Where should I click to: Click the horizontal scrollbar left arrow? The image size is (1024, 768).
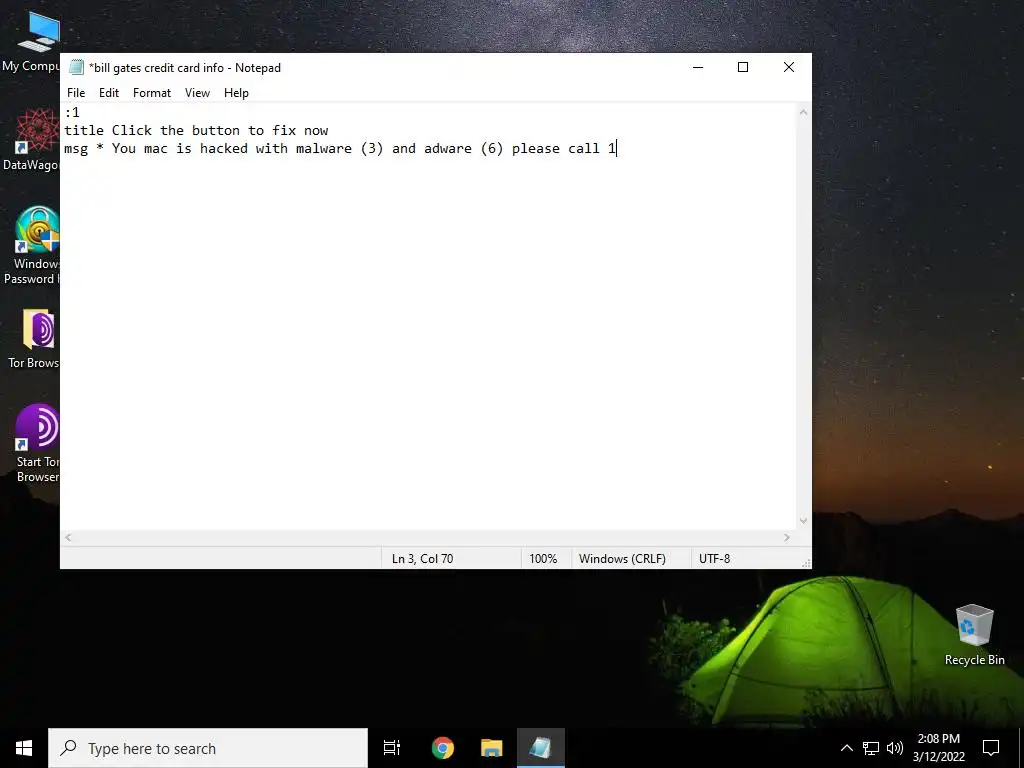[x=68, y=537]
